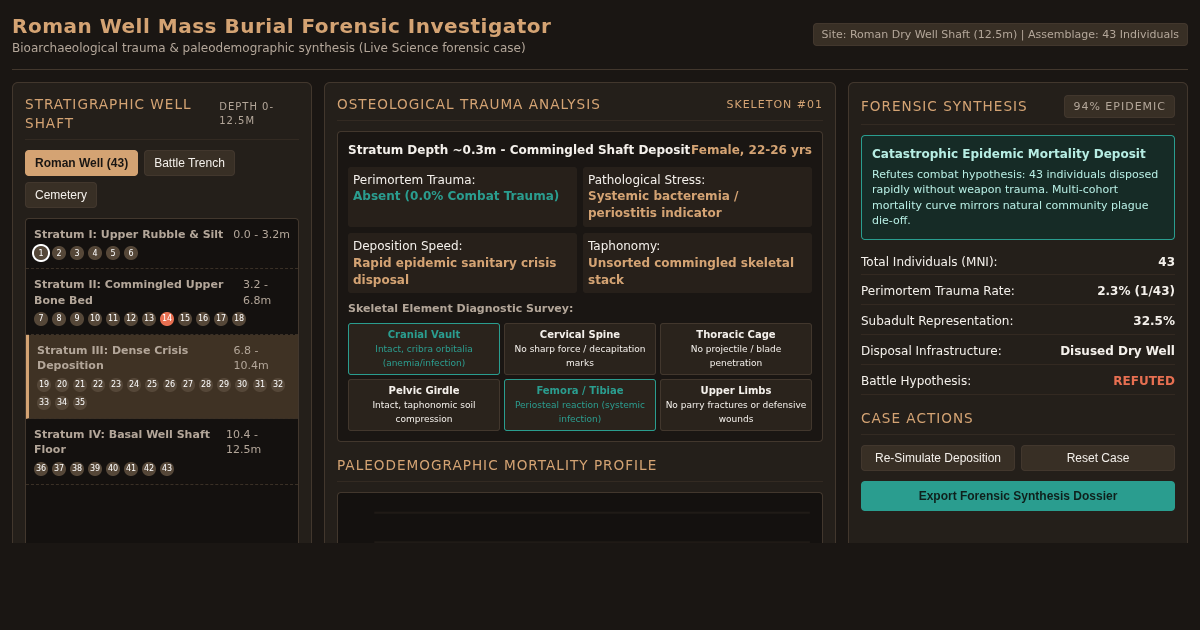
Task: Select skeleton marker 33
Action: point(44,403)
